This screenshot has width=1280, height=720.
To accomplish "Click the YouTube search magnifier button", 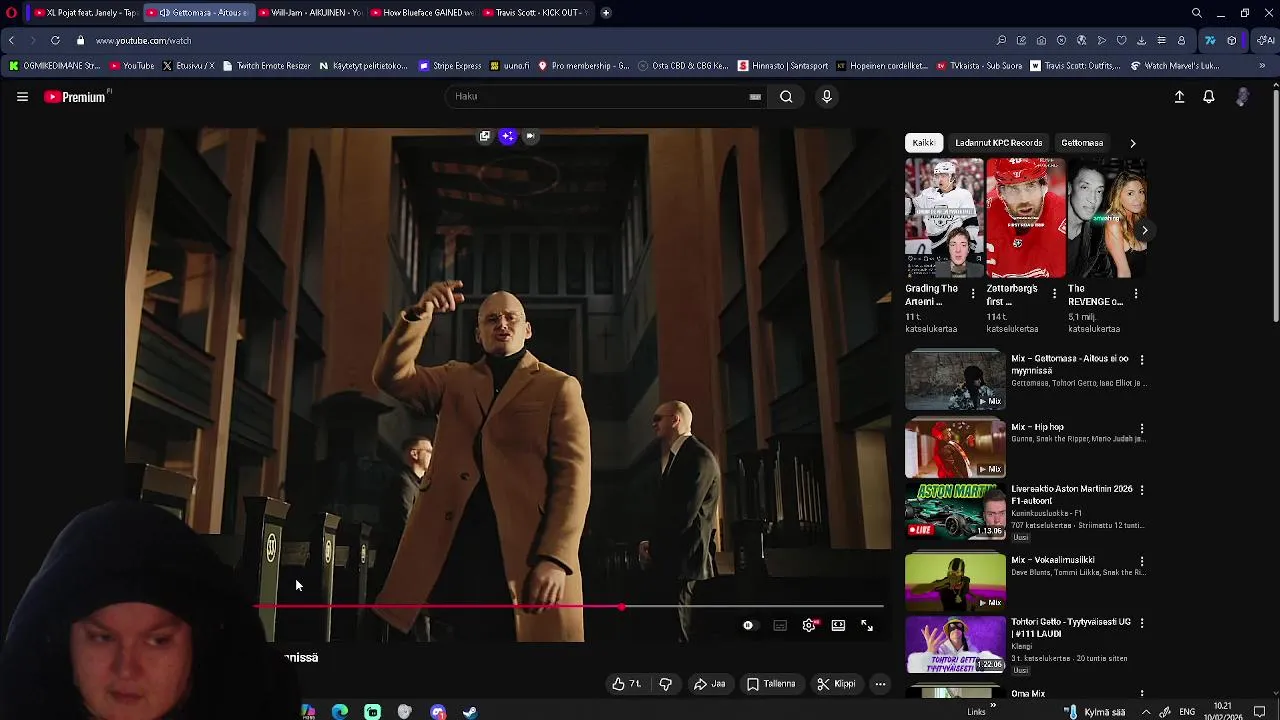I will 786,97.
